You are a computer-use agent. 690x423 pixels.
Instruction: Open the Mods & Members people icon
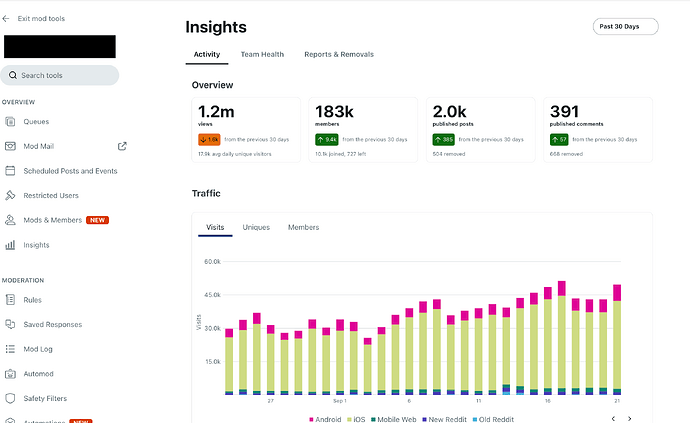tap(11, 220)
